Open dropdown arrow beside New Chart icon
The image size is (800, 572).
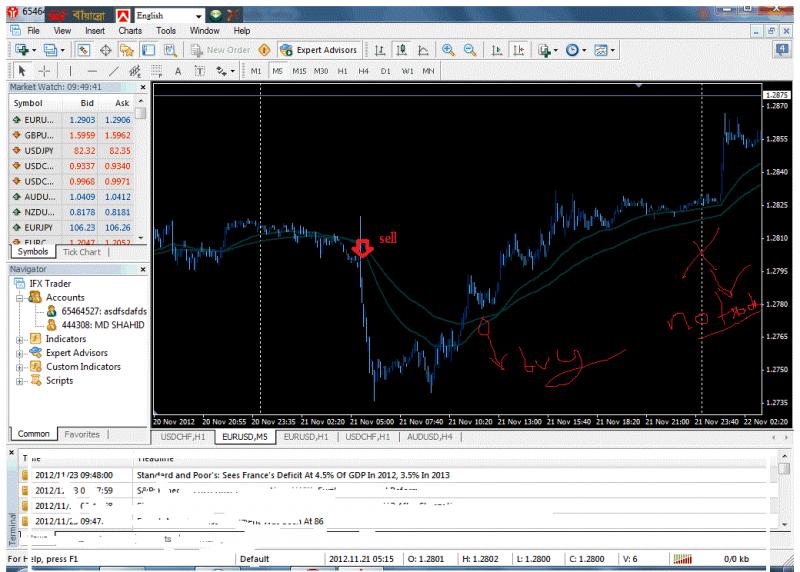34,50
